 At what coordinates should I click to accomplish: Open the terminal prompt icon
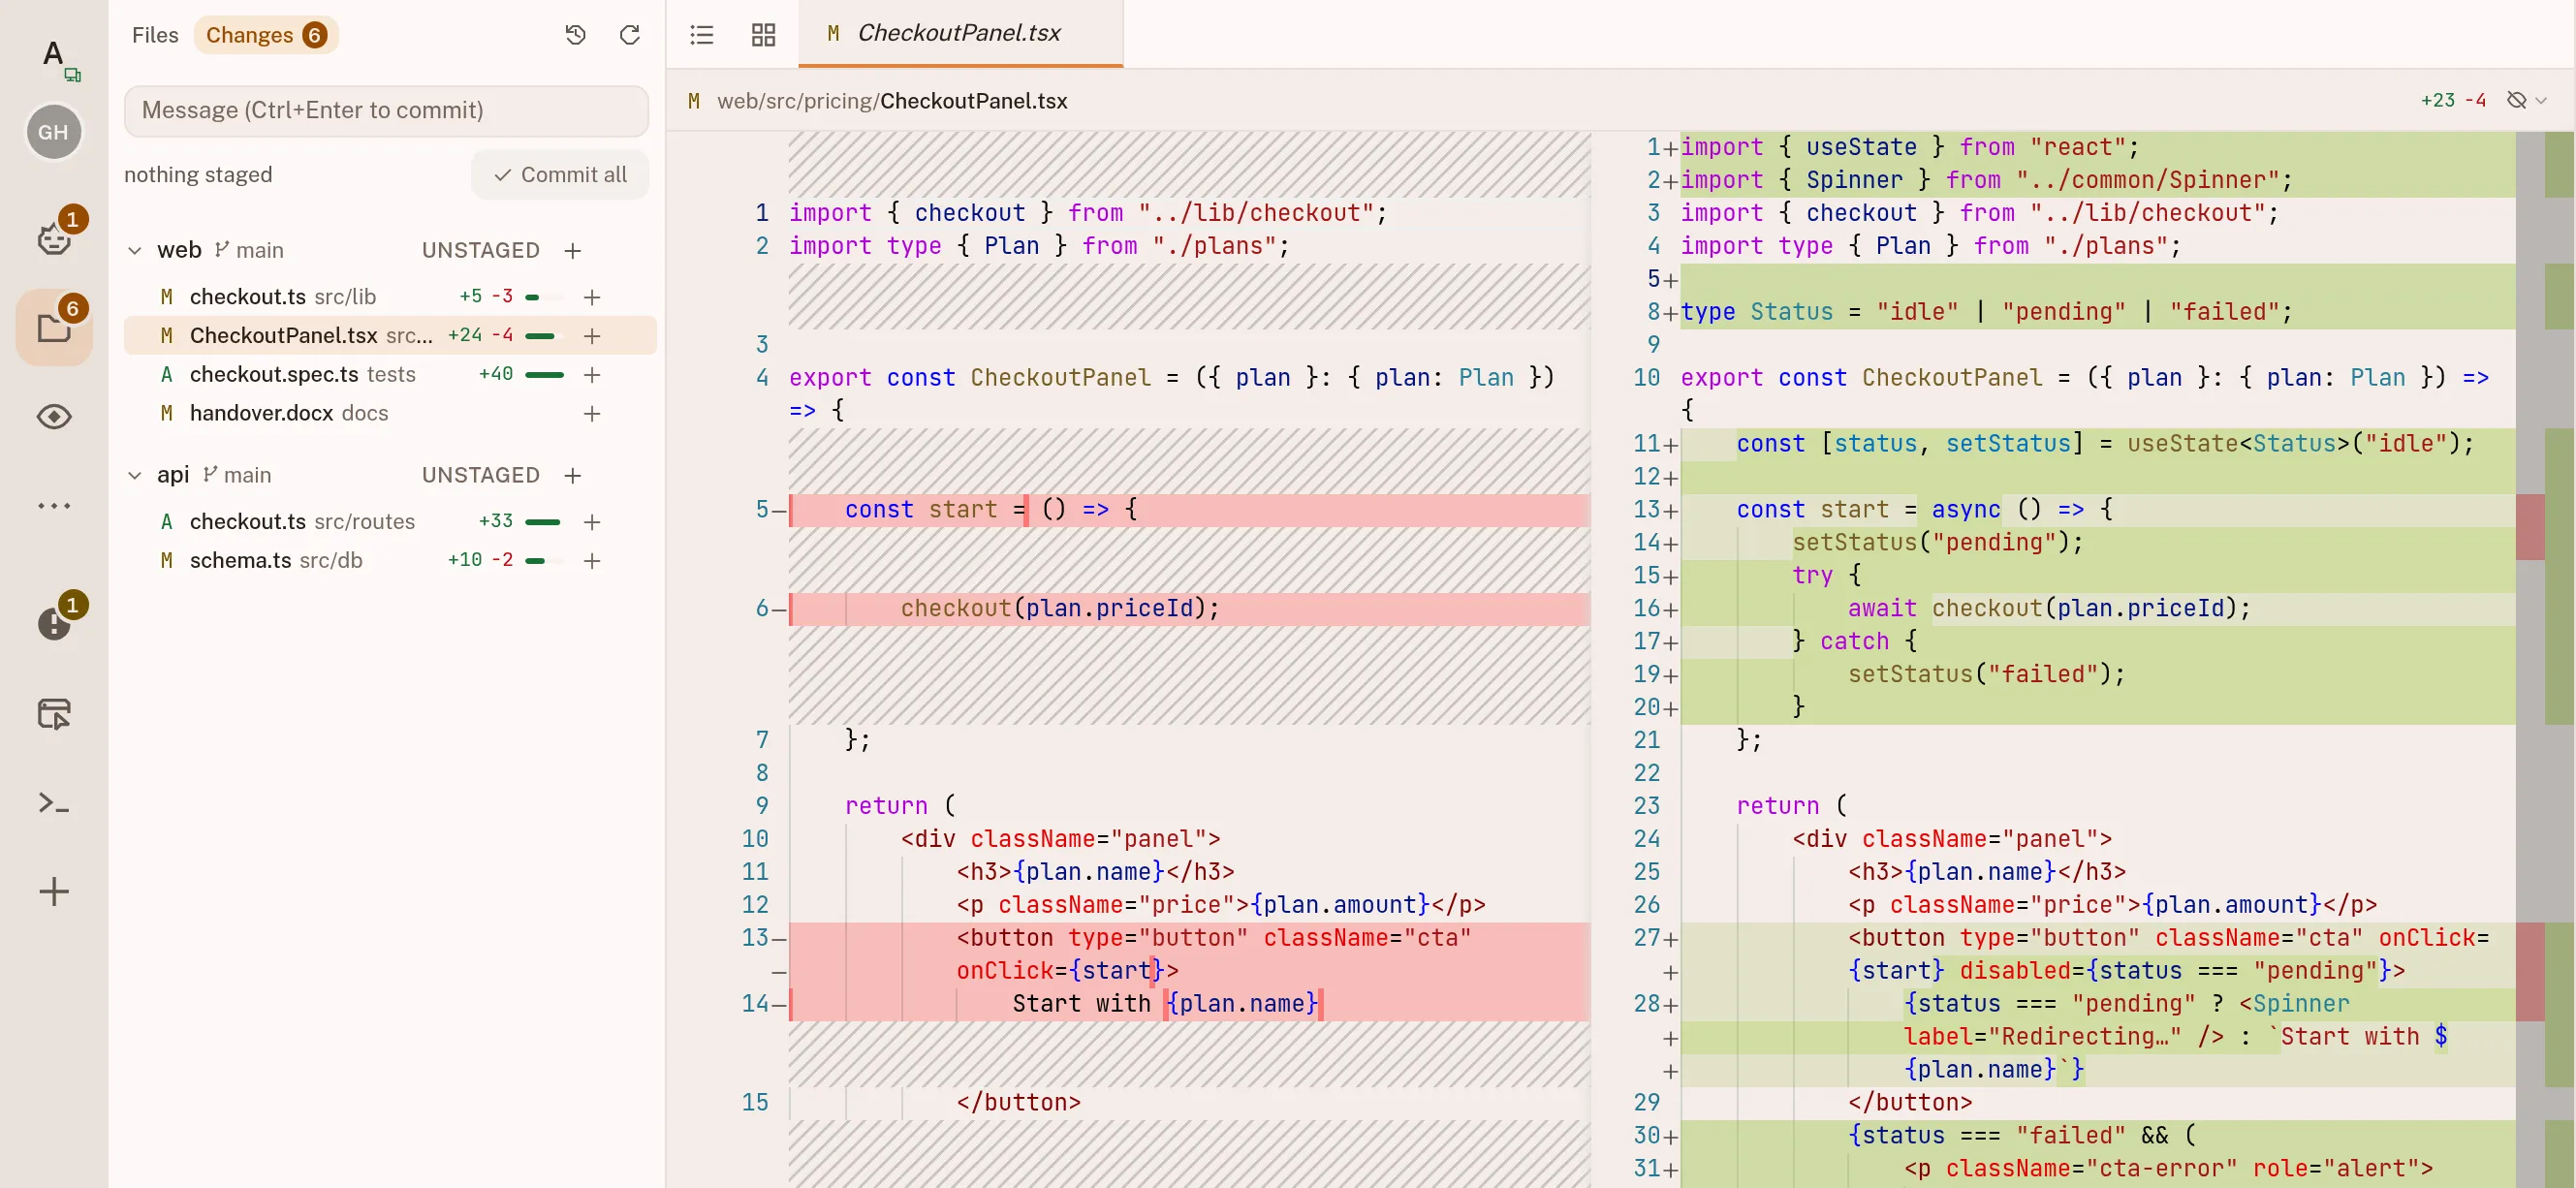coord(54,802)
